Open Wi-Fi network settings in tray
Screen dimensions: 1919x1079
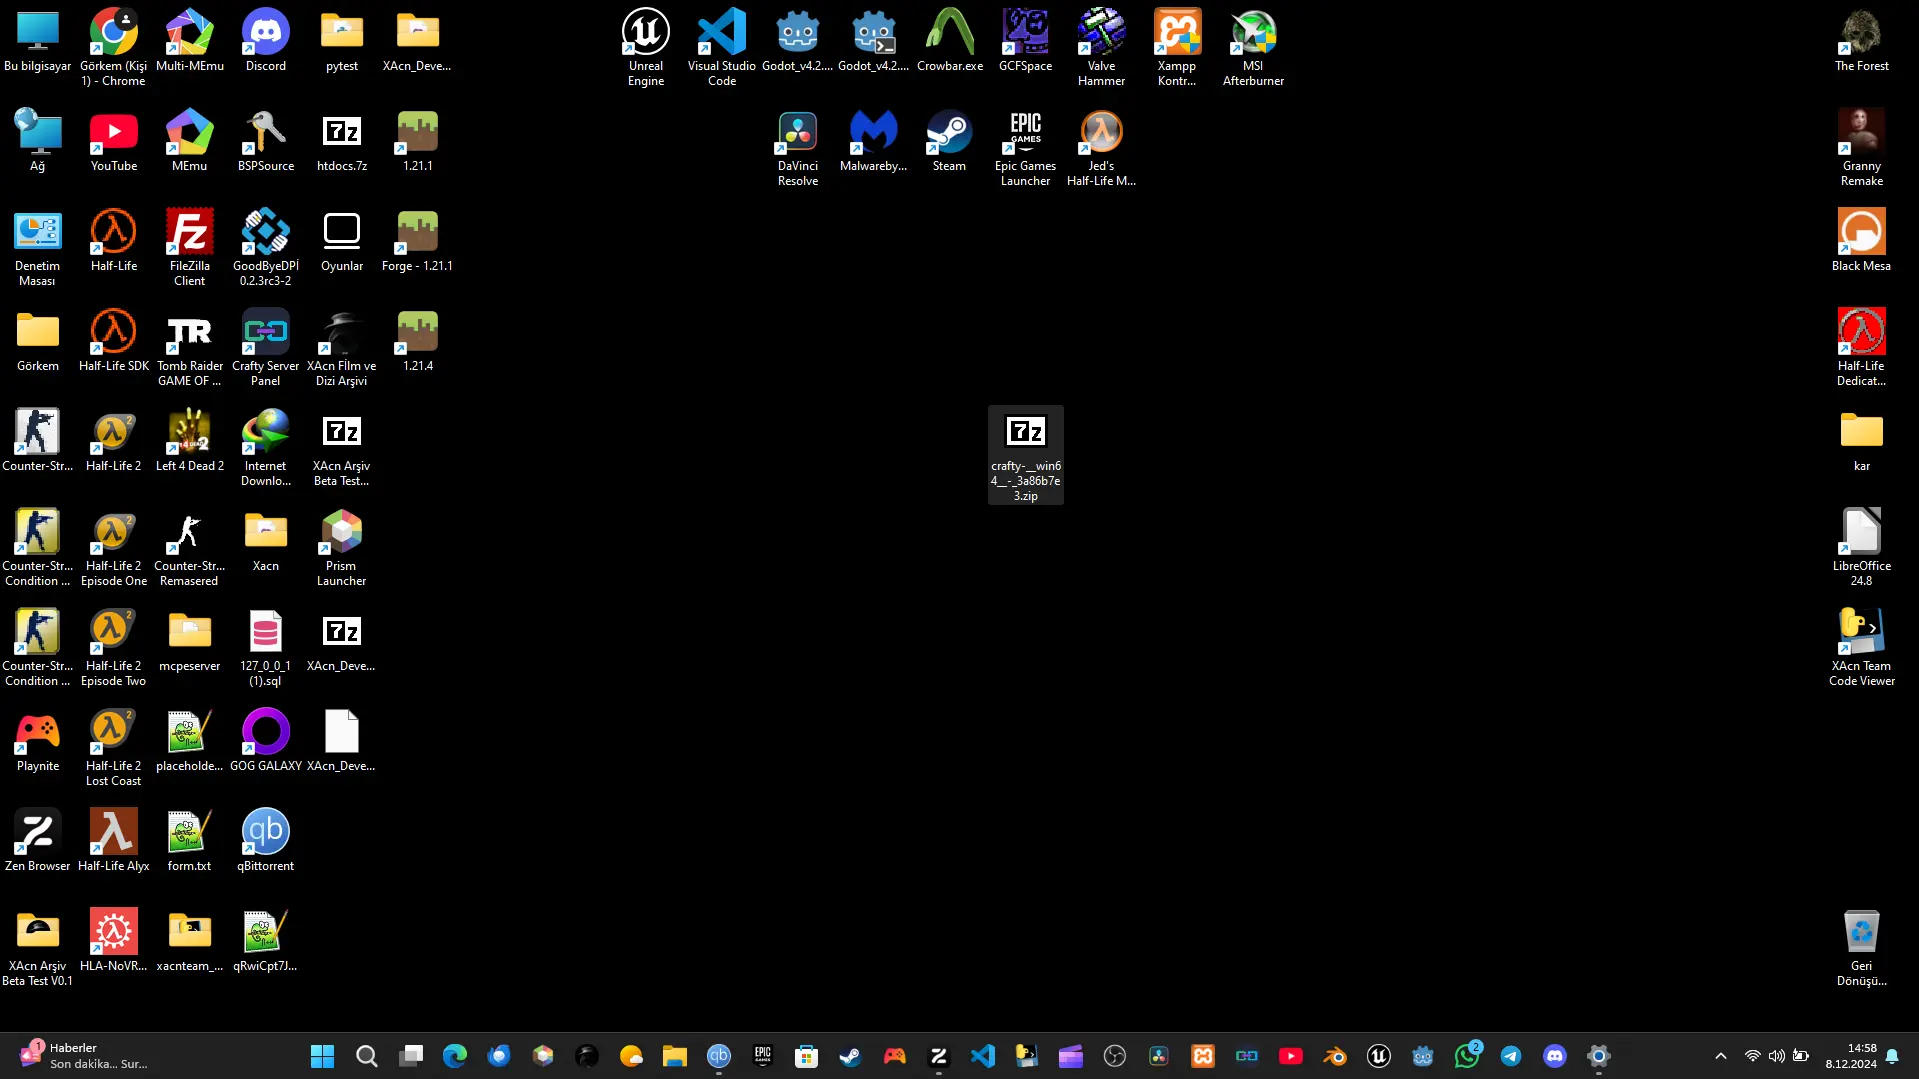coord(1752,1056)
